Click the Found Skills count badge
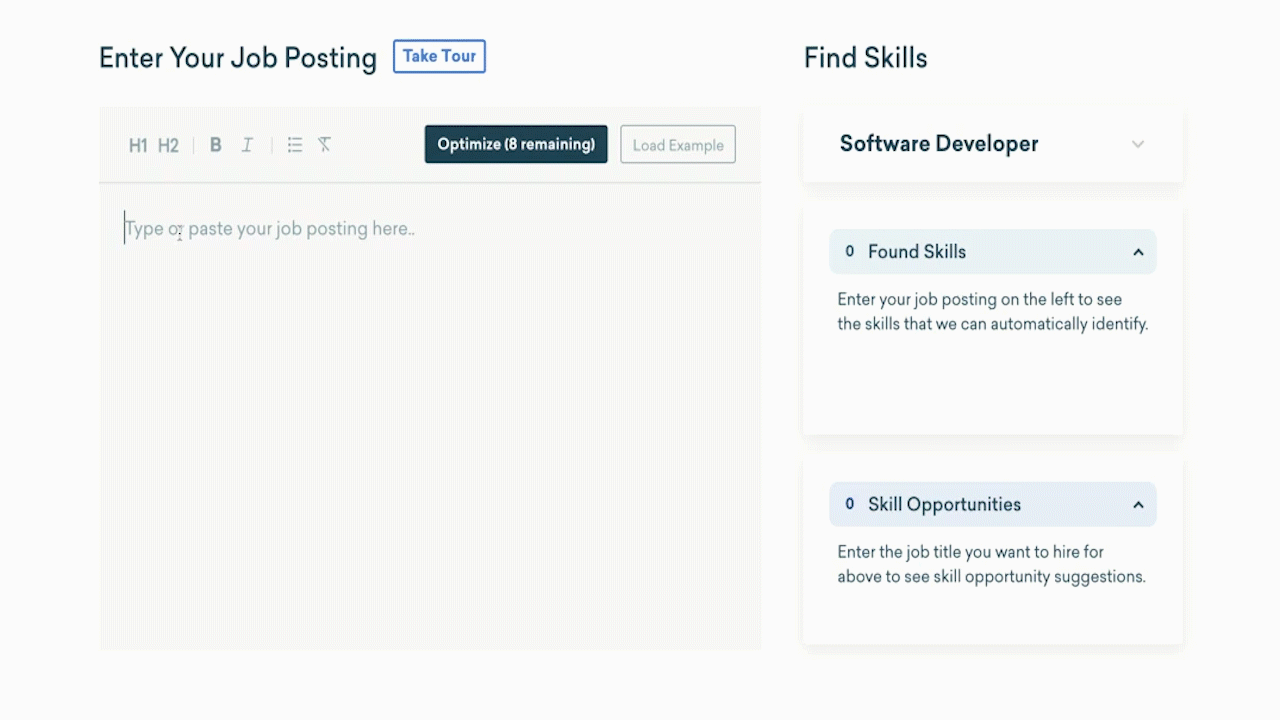The height and width of the screenshot is (720, 1280). tap(850, 252)
